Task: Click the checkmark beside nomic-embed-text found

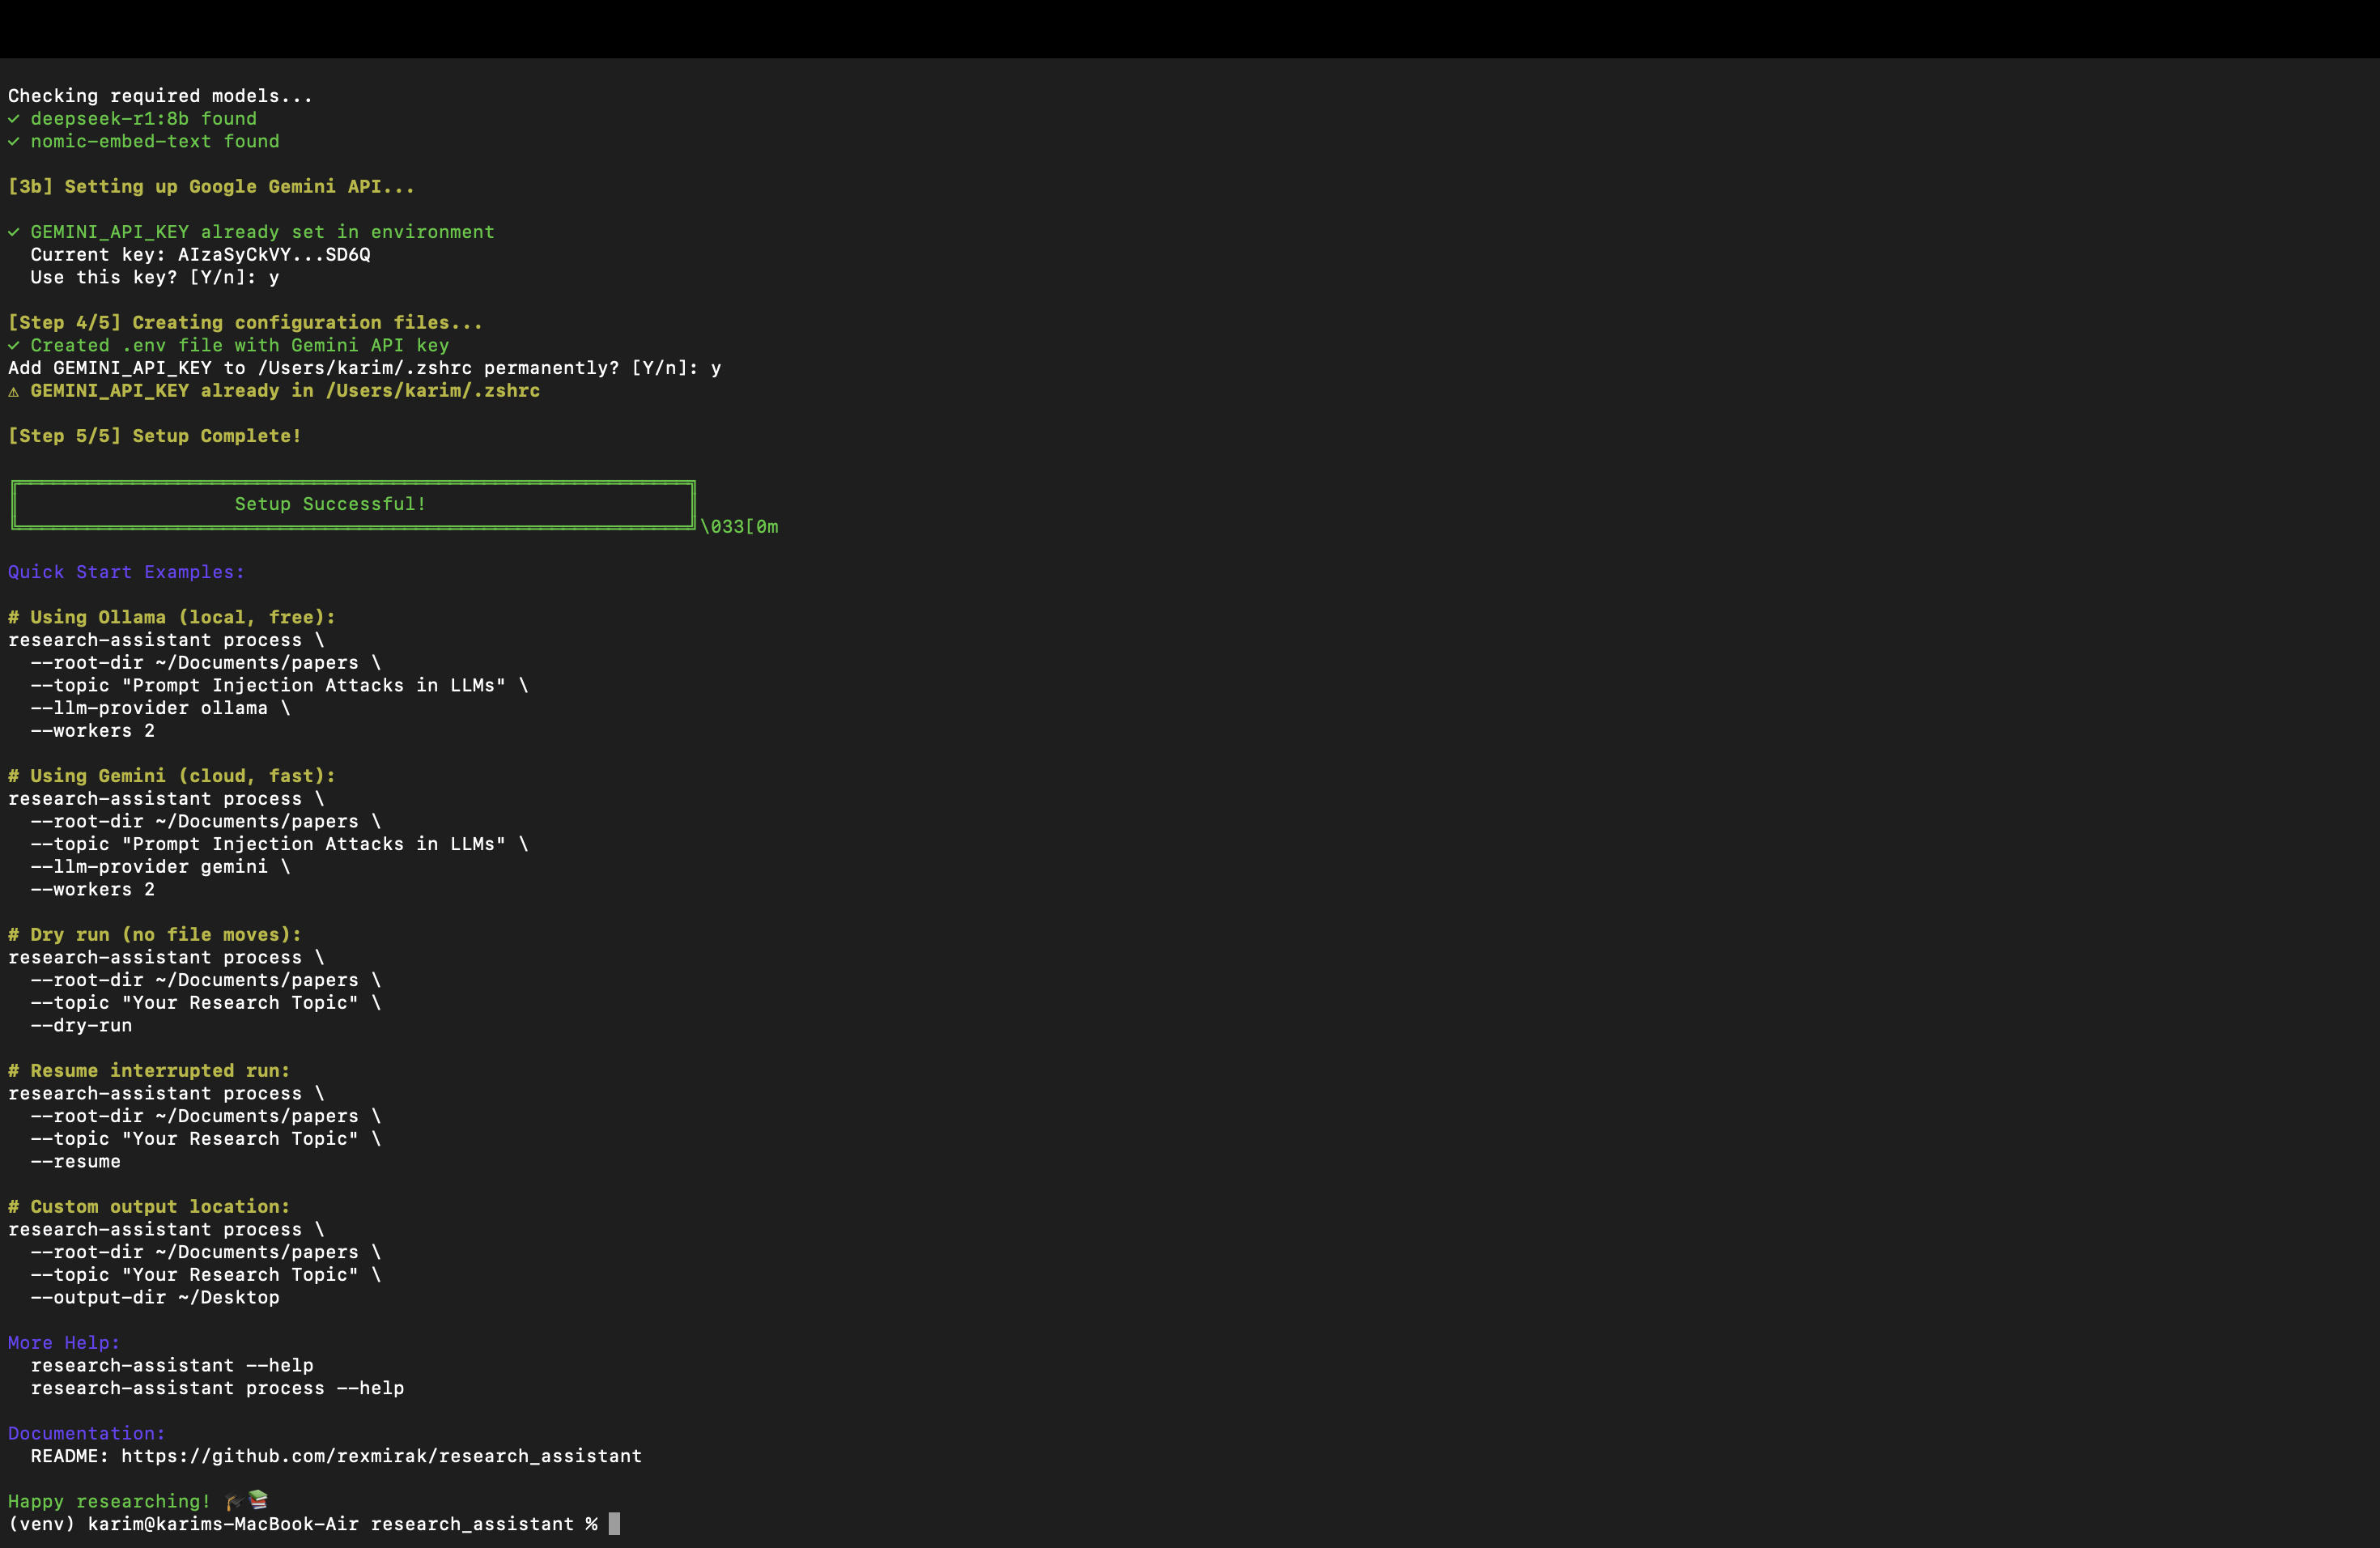Action: point(14,142)
